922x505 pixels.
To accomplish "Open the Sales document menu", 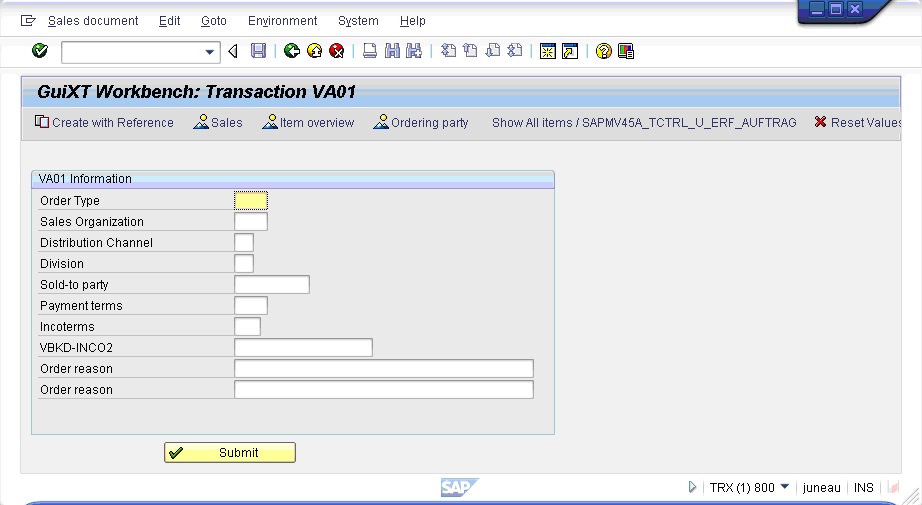I will pos(93,21).
